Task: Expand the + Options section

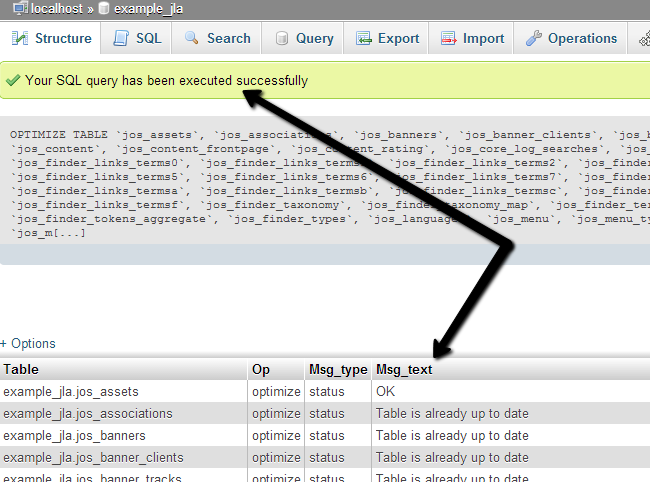Action: (28, 343)
